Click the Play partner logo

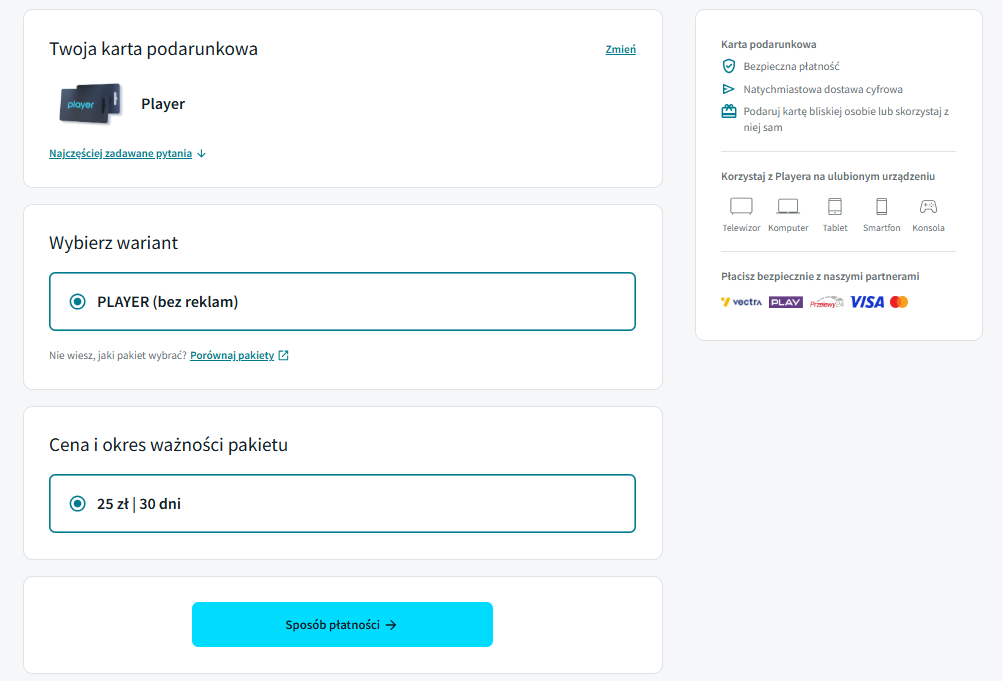pyautogui.click(x=786, y=302)
